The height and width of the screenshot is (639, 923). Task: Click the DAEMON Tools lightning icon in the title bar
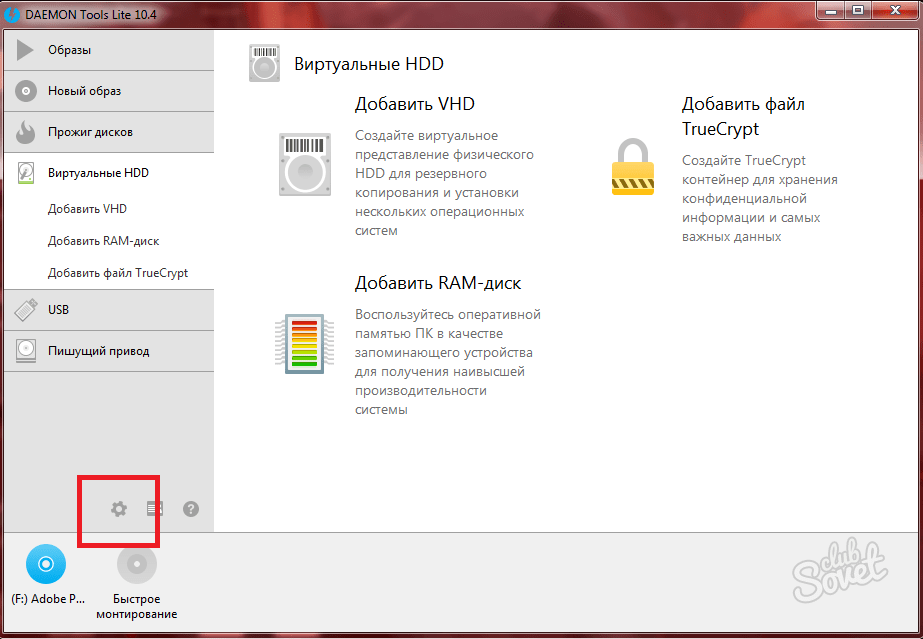[x=11, y=14]
